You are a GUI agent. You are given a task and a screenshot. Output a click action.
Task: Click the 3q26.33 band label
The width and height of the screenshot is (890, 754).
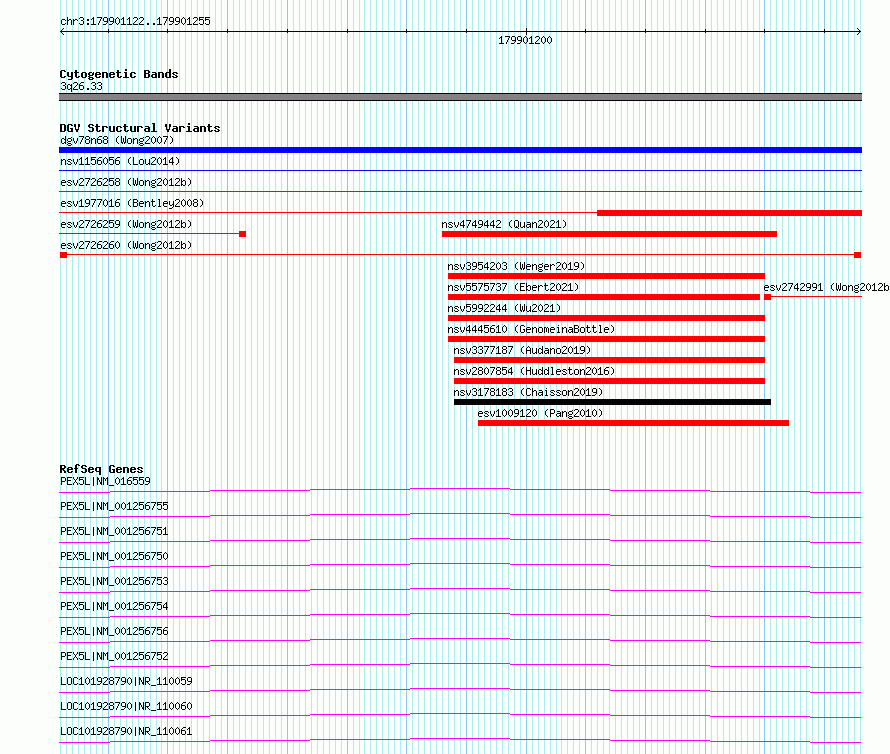81,86
